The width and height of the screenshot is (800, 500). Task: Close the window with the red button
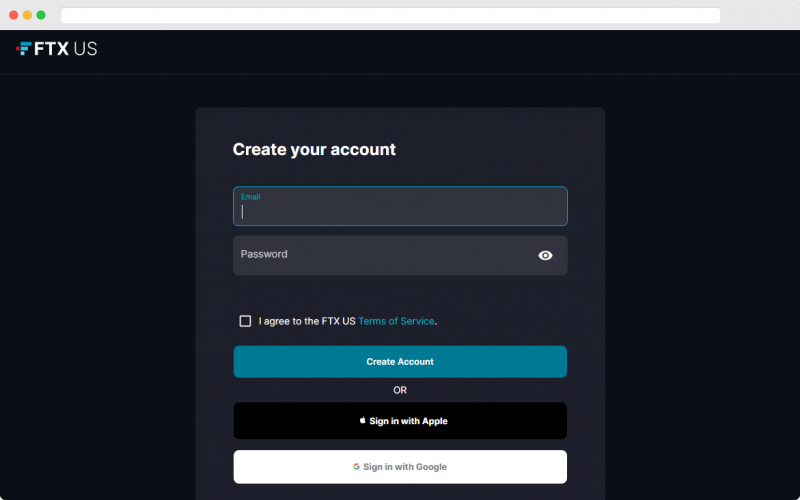(x=14, y=15)
